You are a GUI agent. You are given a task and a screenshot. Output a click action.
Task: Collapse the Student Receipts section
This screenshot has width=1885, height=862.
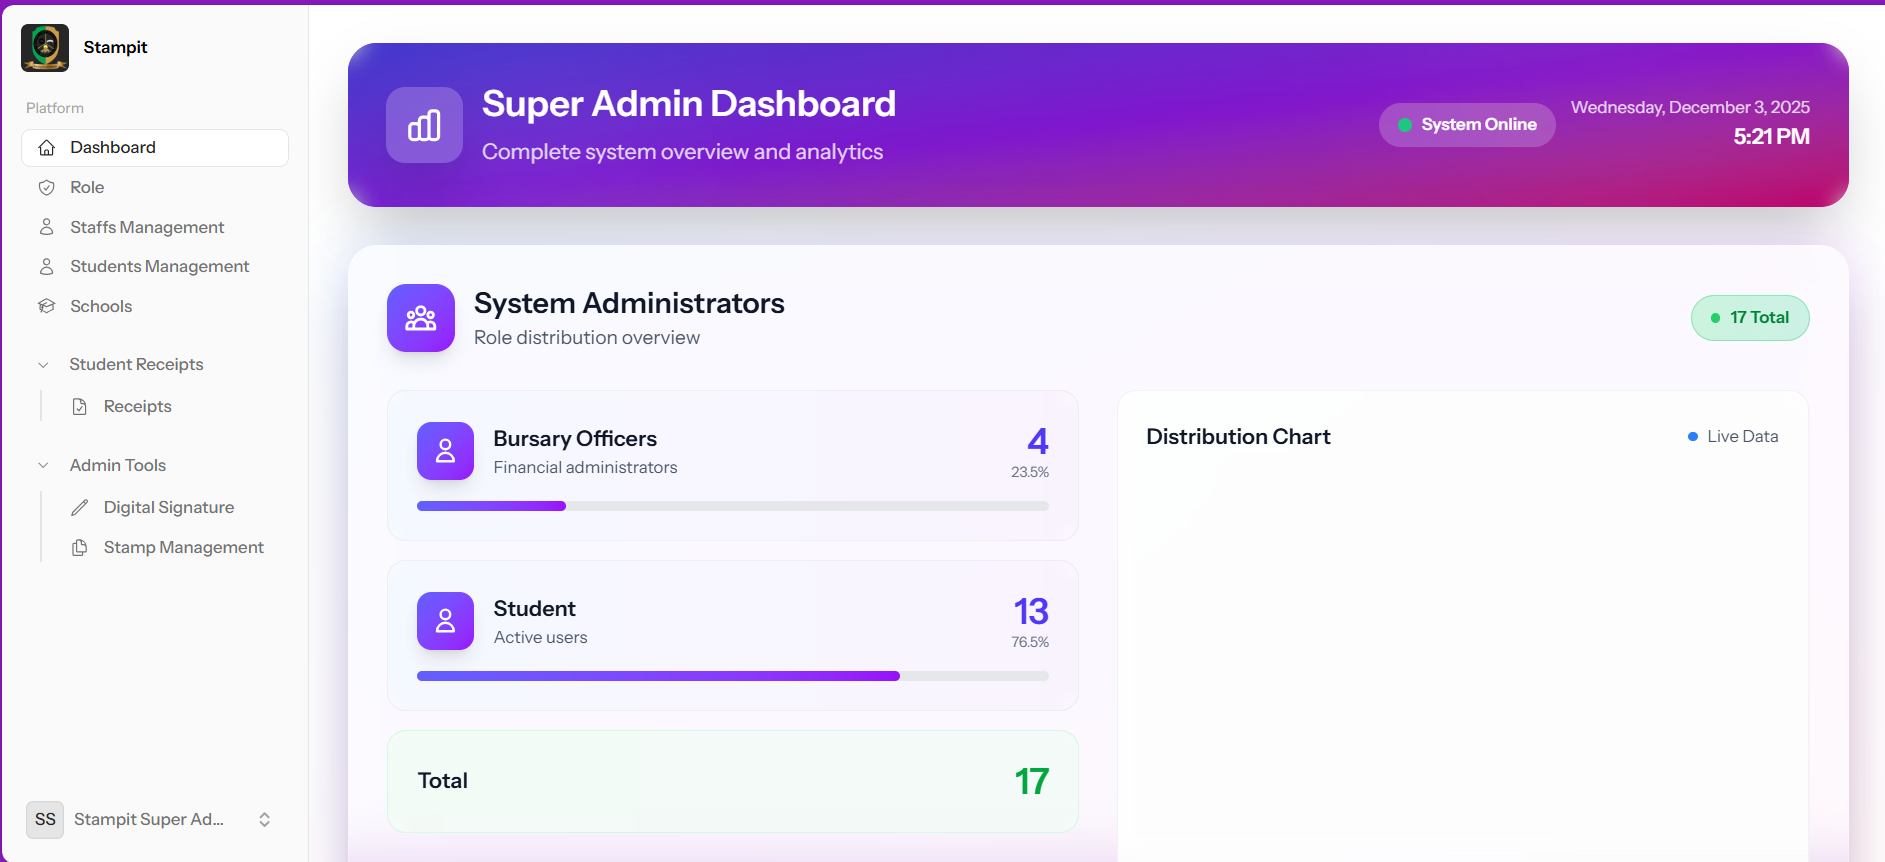pos(43,365)
